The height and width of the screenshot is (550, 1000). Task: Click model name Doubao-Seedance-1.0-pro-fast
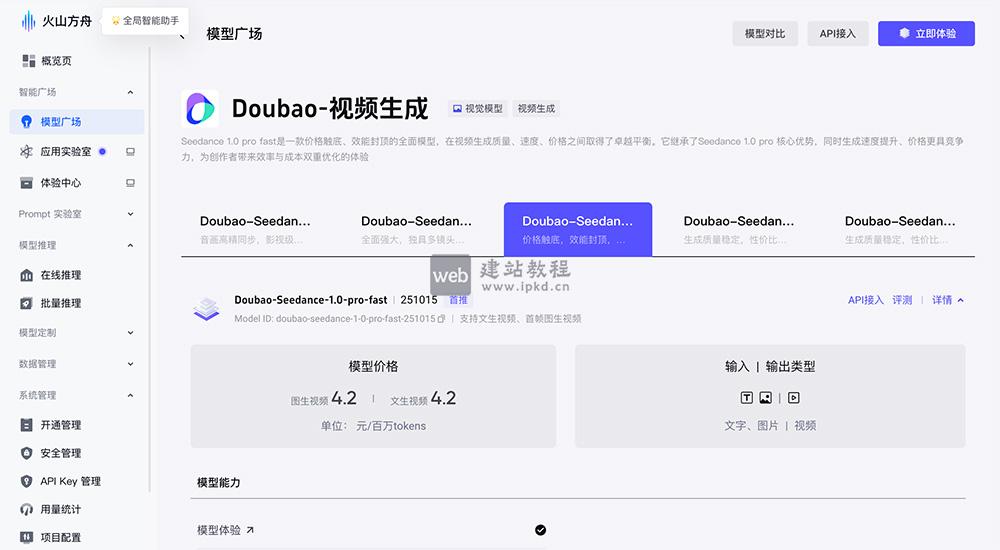(311, 300)
